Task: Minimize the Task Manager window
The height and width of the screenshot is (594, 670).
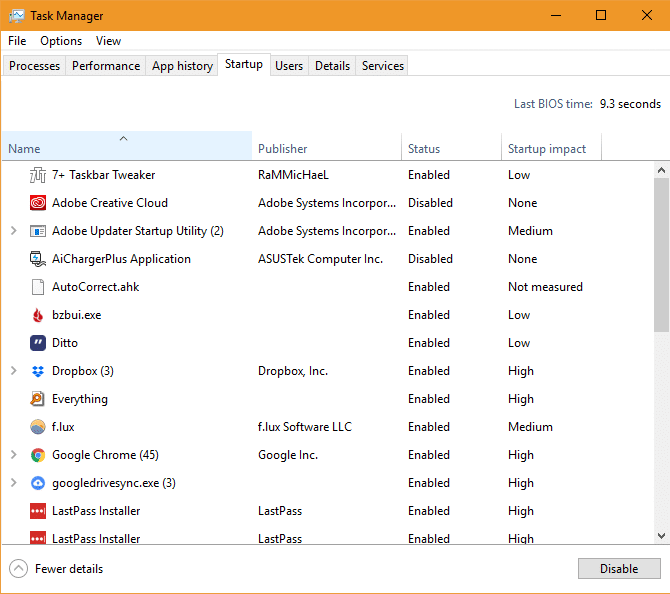Action: coord(555,15)
